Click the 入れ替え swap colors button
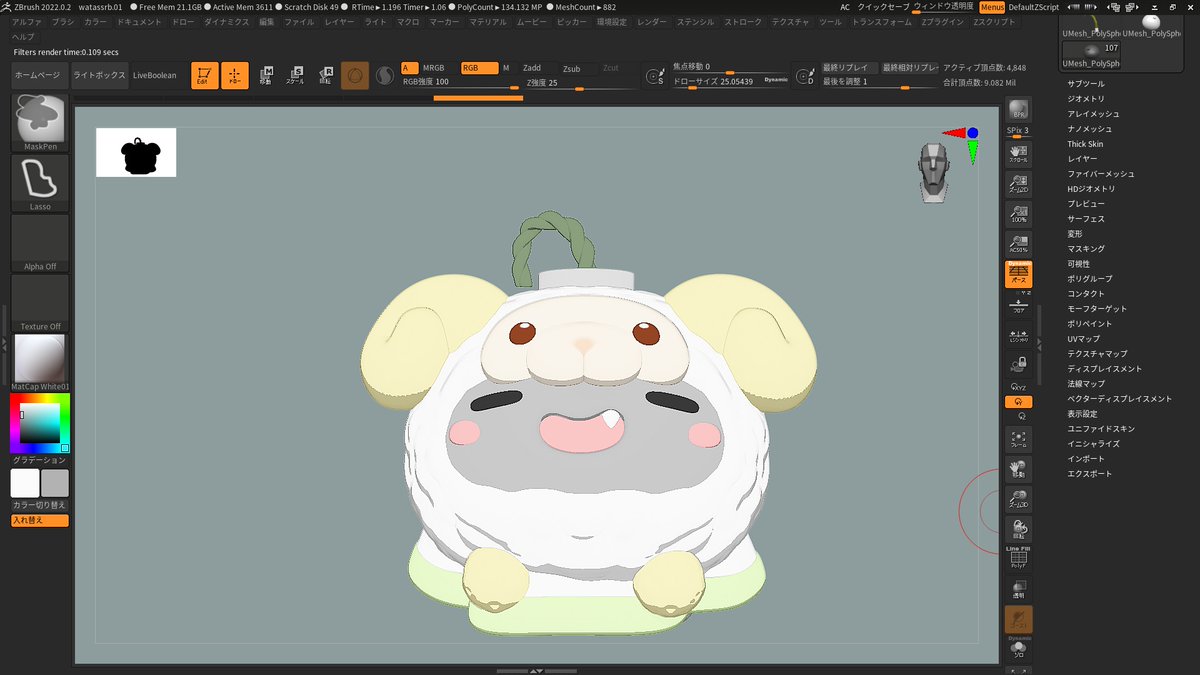Viewport: 1200px width, 675px height. point(40,520)
